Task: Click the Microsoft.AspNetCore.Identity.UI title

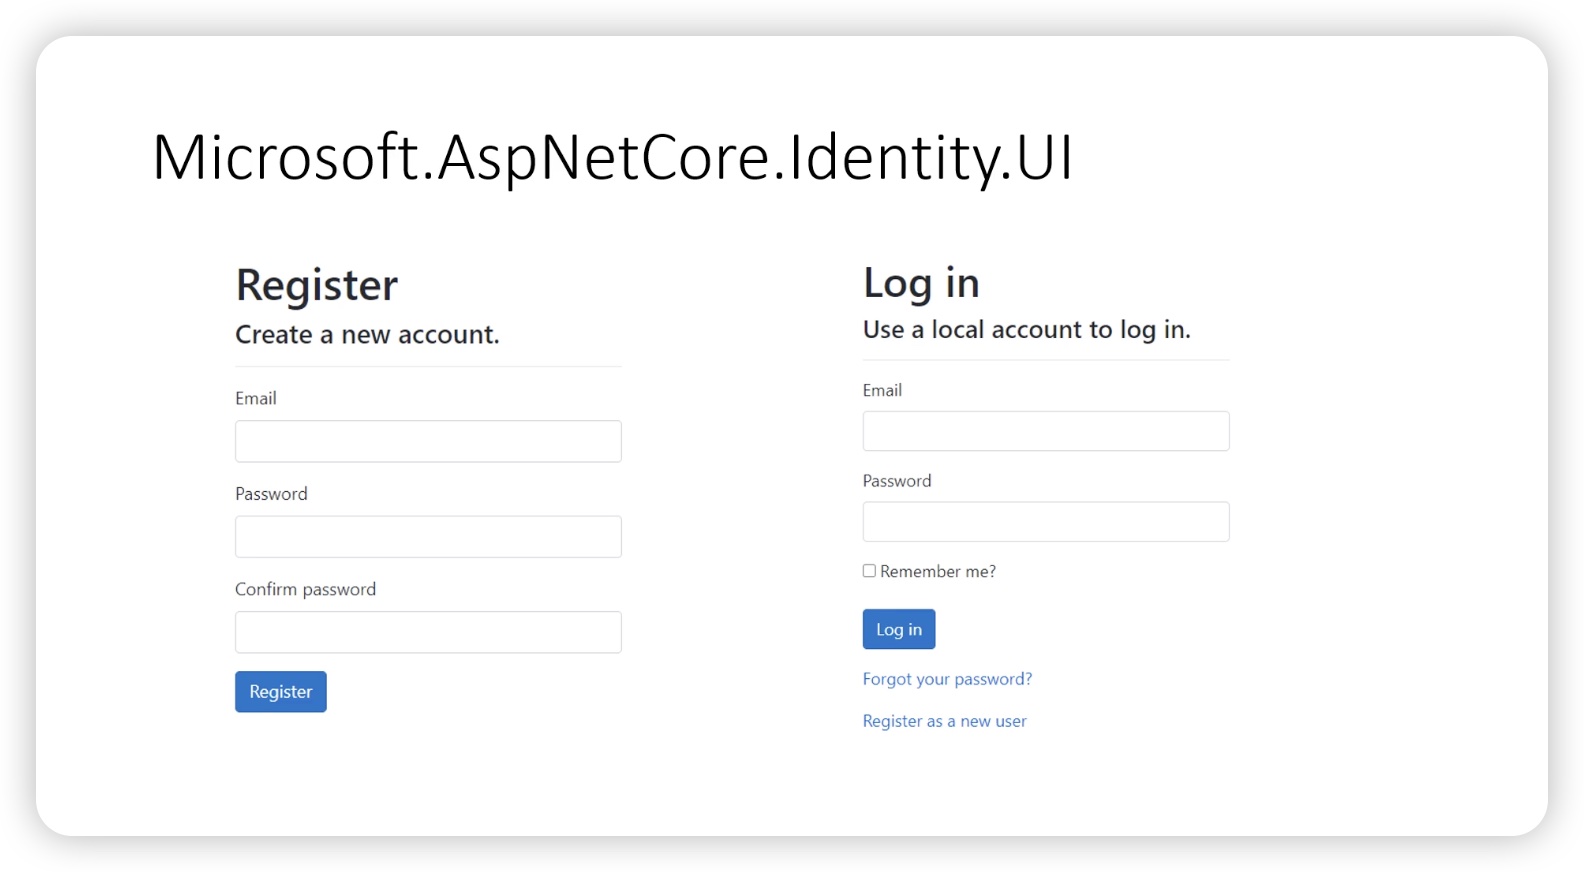Action: [x=613, y=158]
